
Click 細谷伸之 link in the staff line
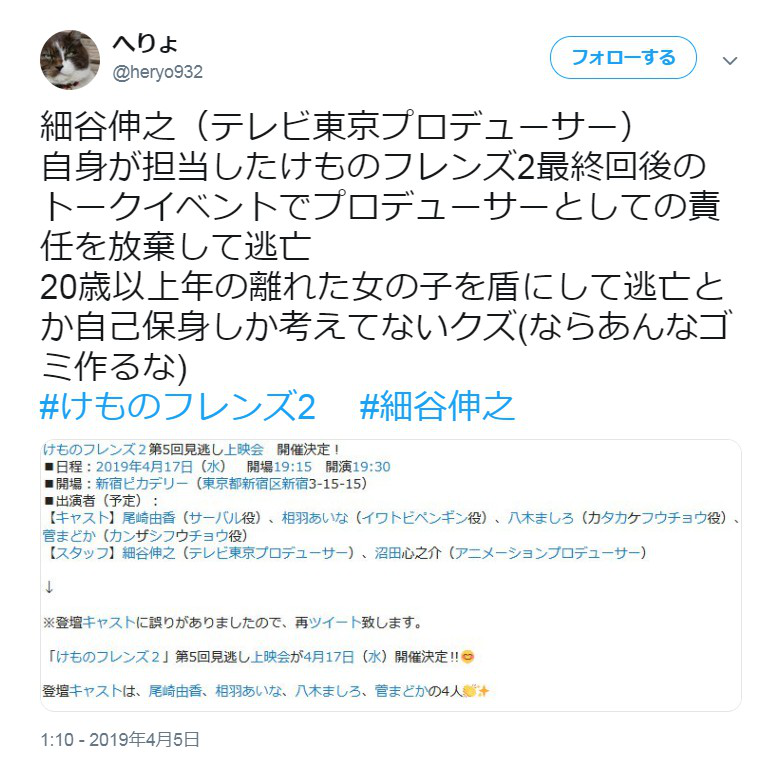click(149, 553)
